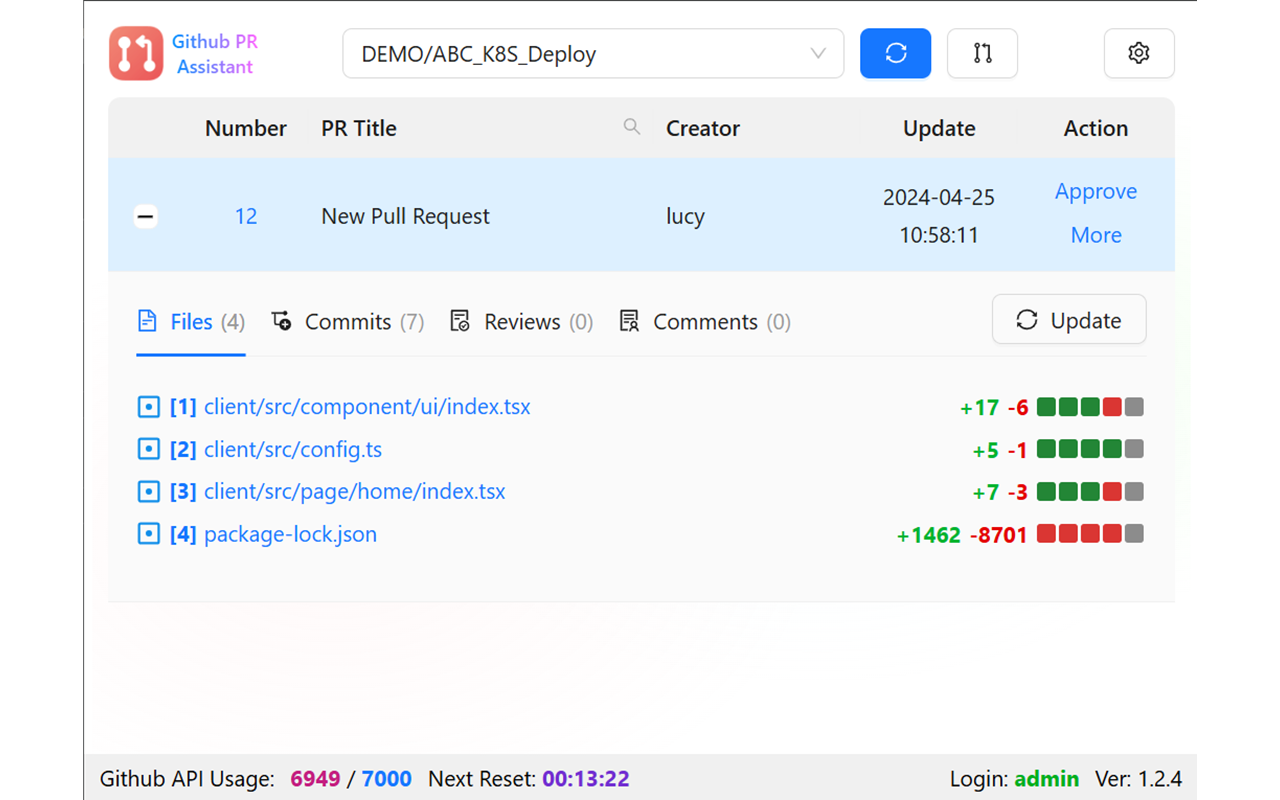Image resolution: width=1280 pixels, height=800 pixels.
Task: Click the API usage count 6949
Action: [315, 779]
